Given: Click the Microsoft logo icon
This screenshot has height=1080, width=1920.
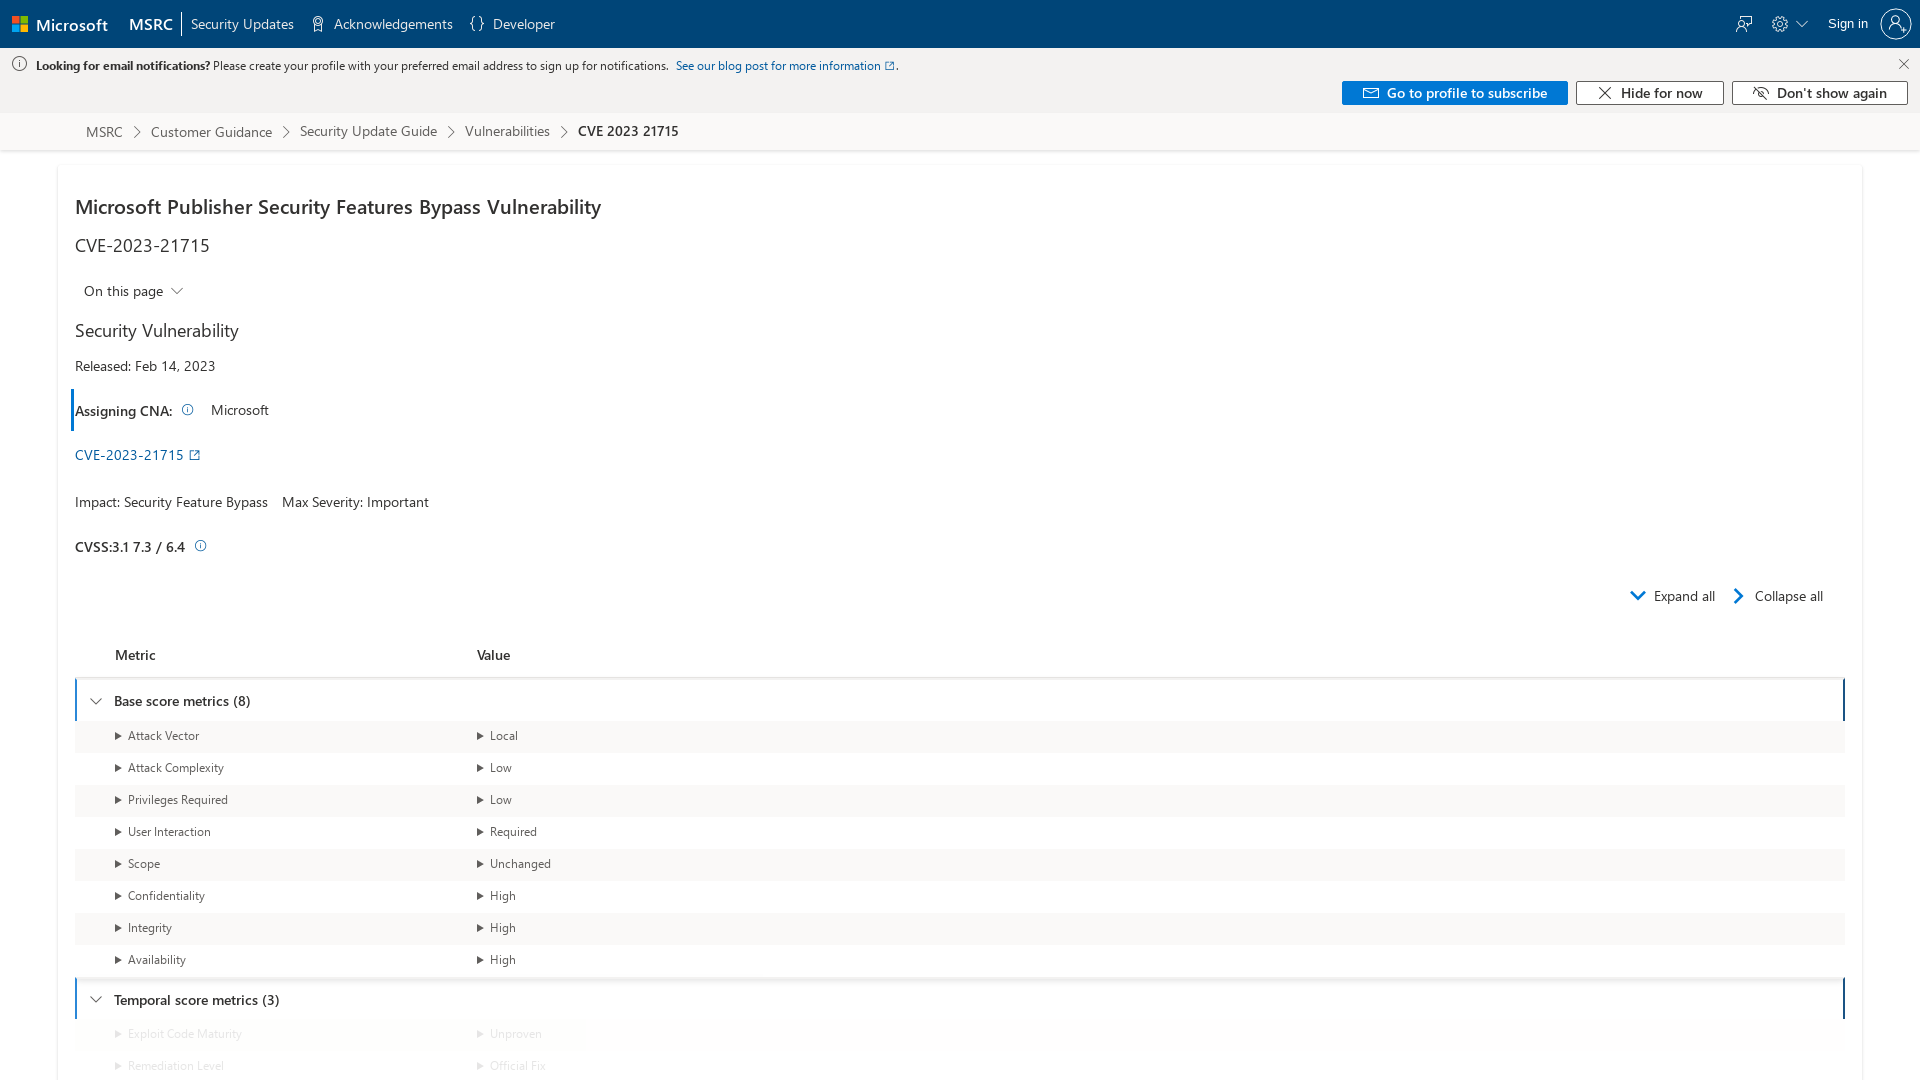Looking at the screenshot, I should 20,24.
